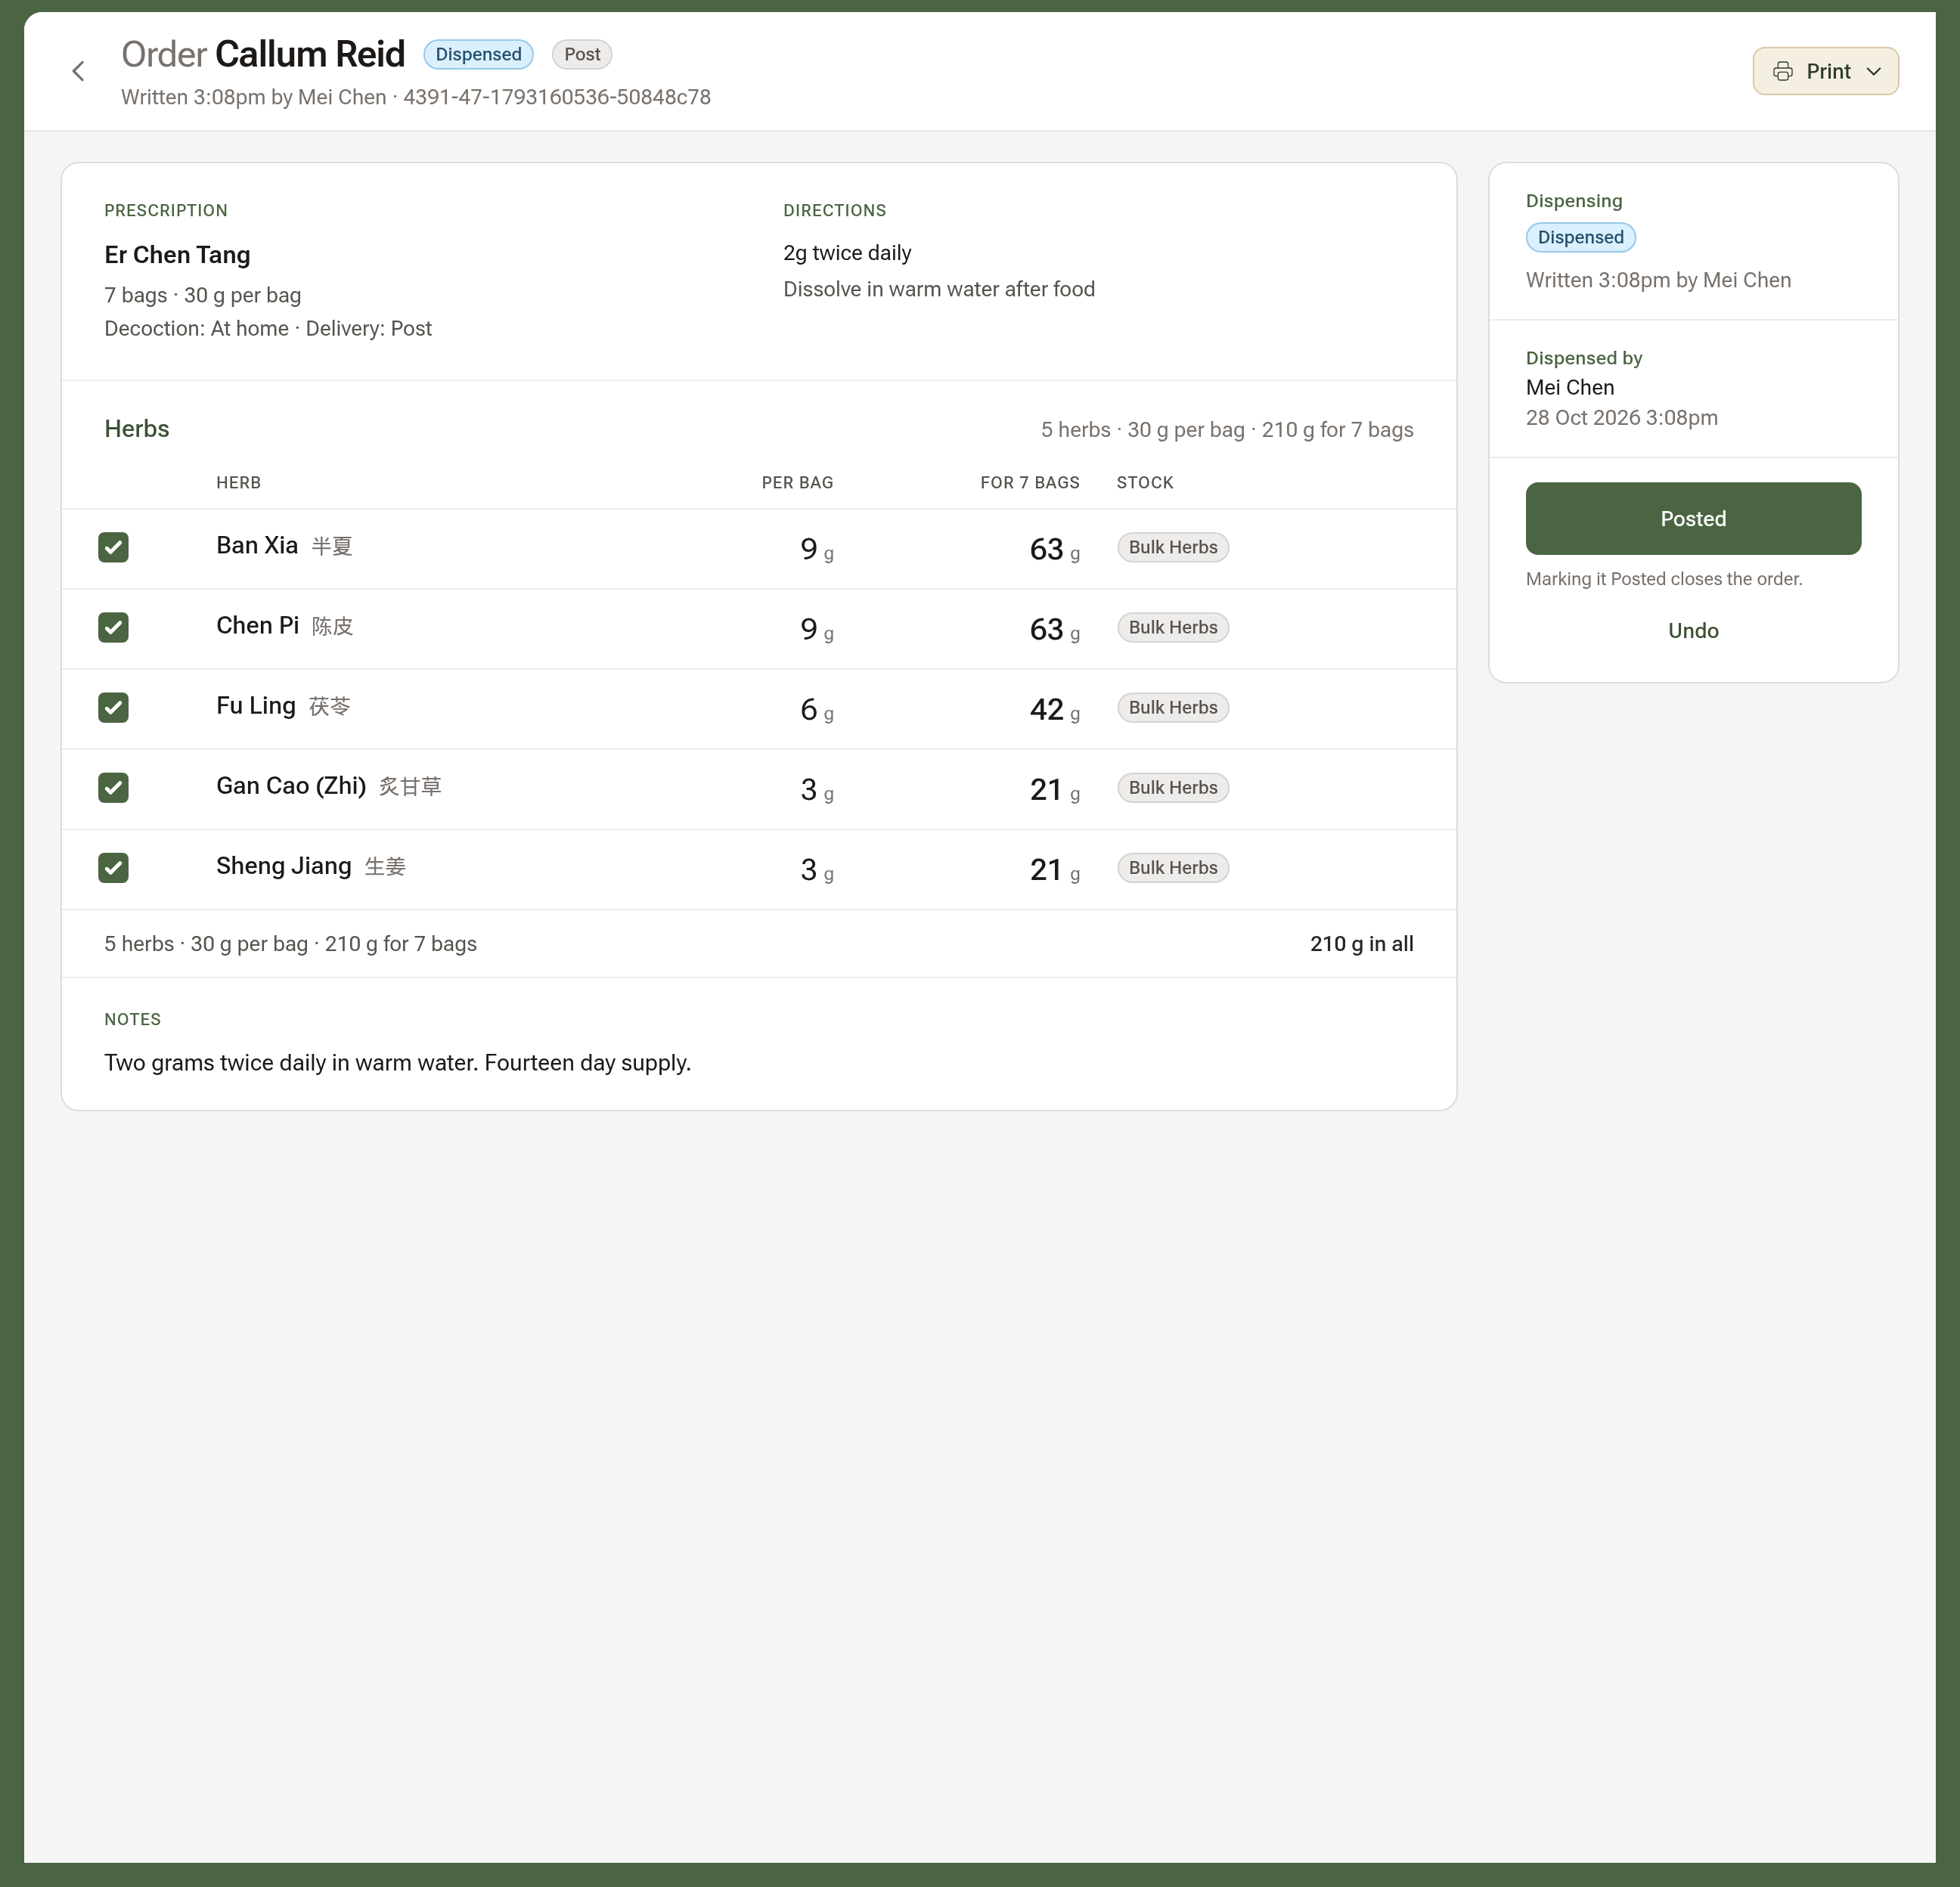Screen dimensions: 1960x1887
Task: Toggle the Fu Ling herb checkbox
Action: (x=113, y=707)
